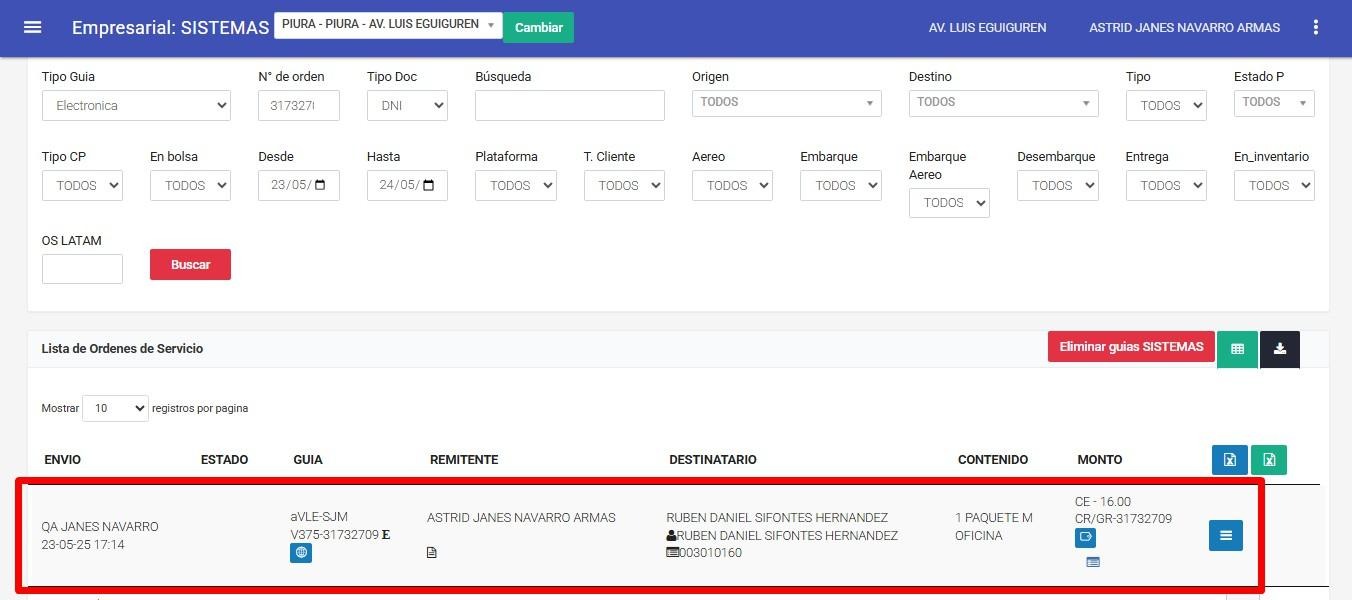This screenshot has width=1352, height=600.
Task: Click the blue tag icon under monto
Action: [1085, 538]
